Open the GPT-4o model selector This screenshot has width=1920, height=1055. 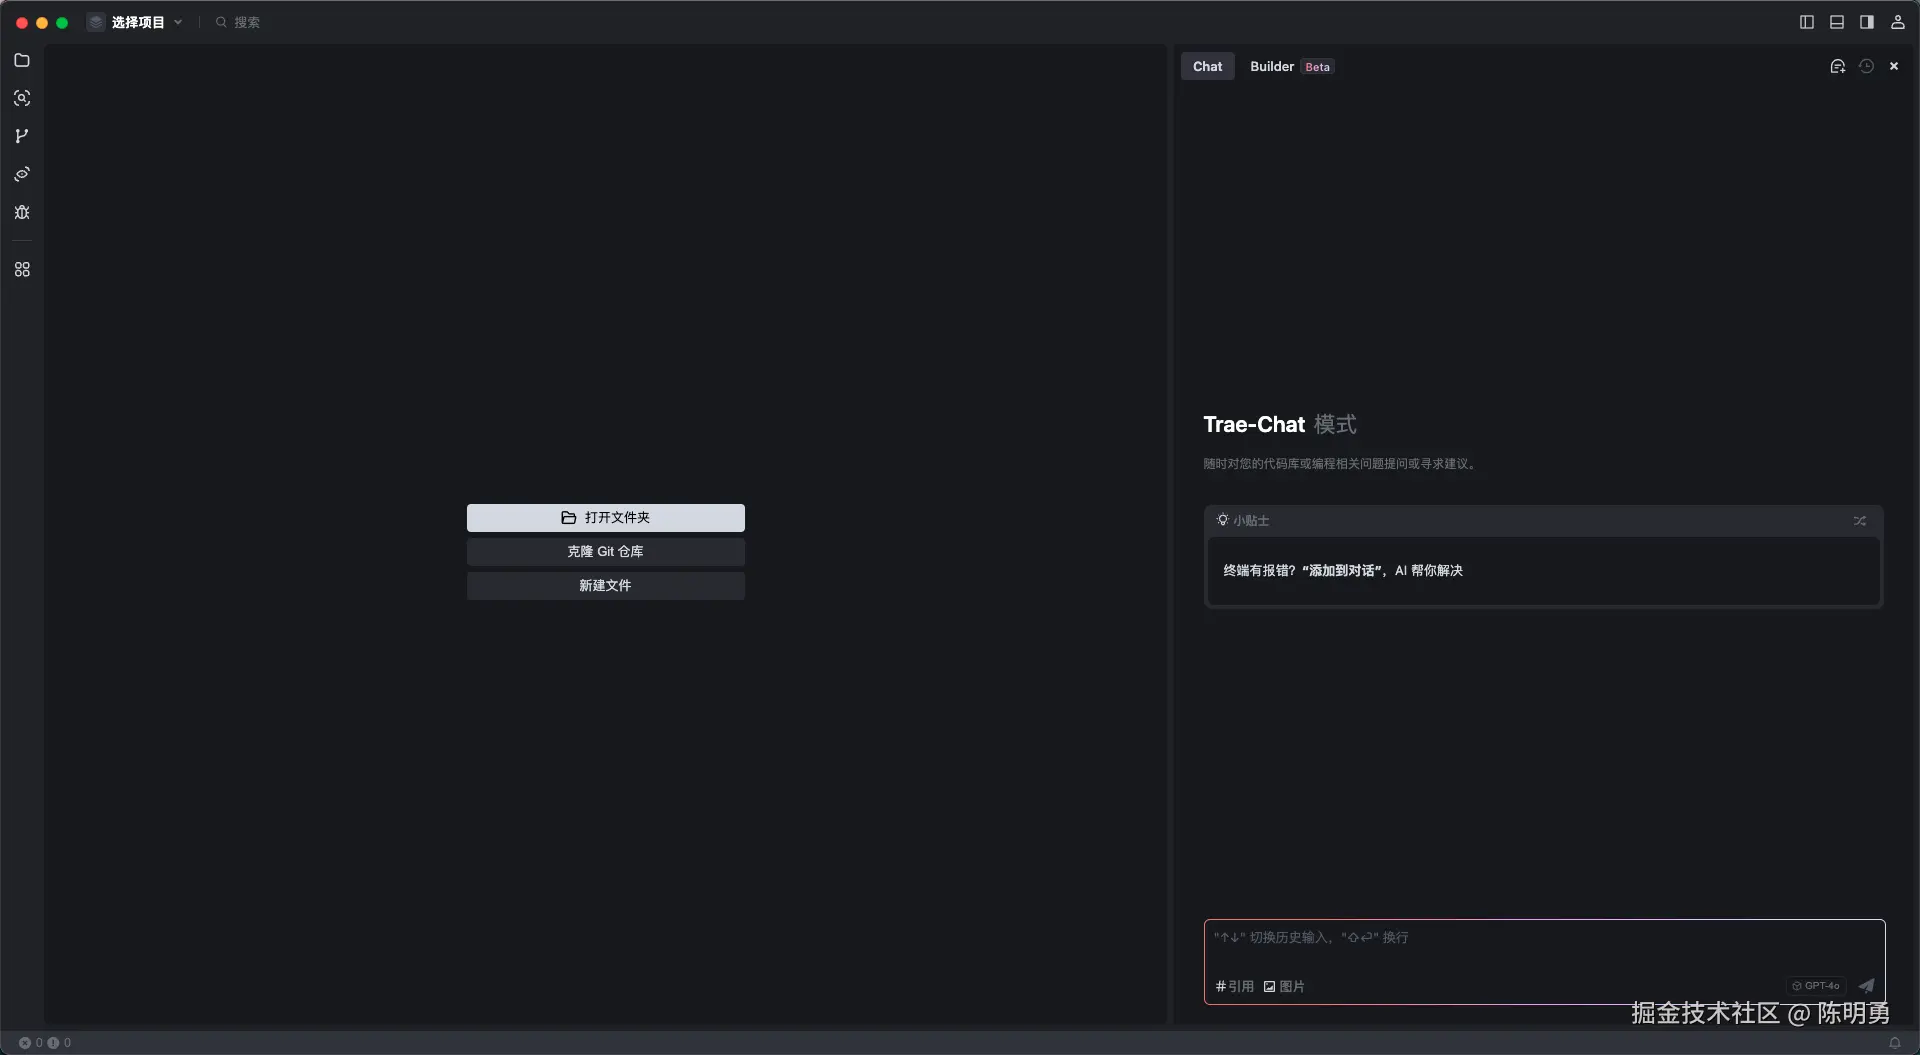(1816, 986)
